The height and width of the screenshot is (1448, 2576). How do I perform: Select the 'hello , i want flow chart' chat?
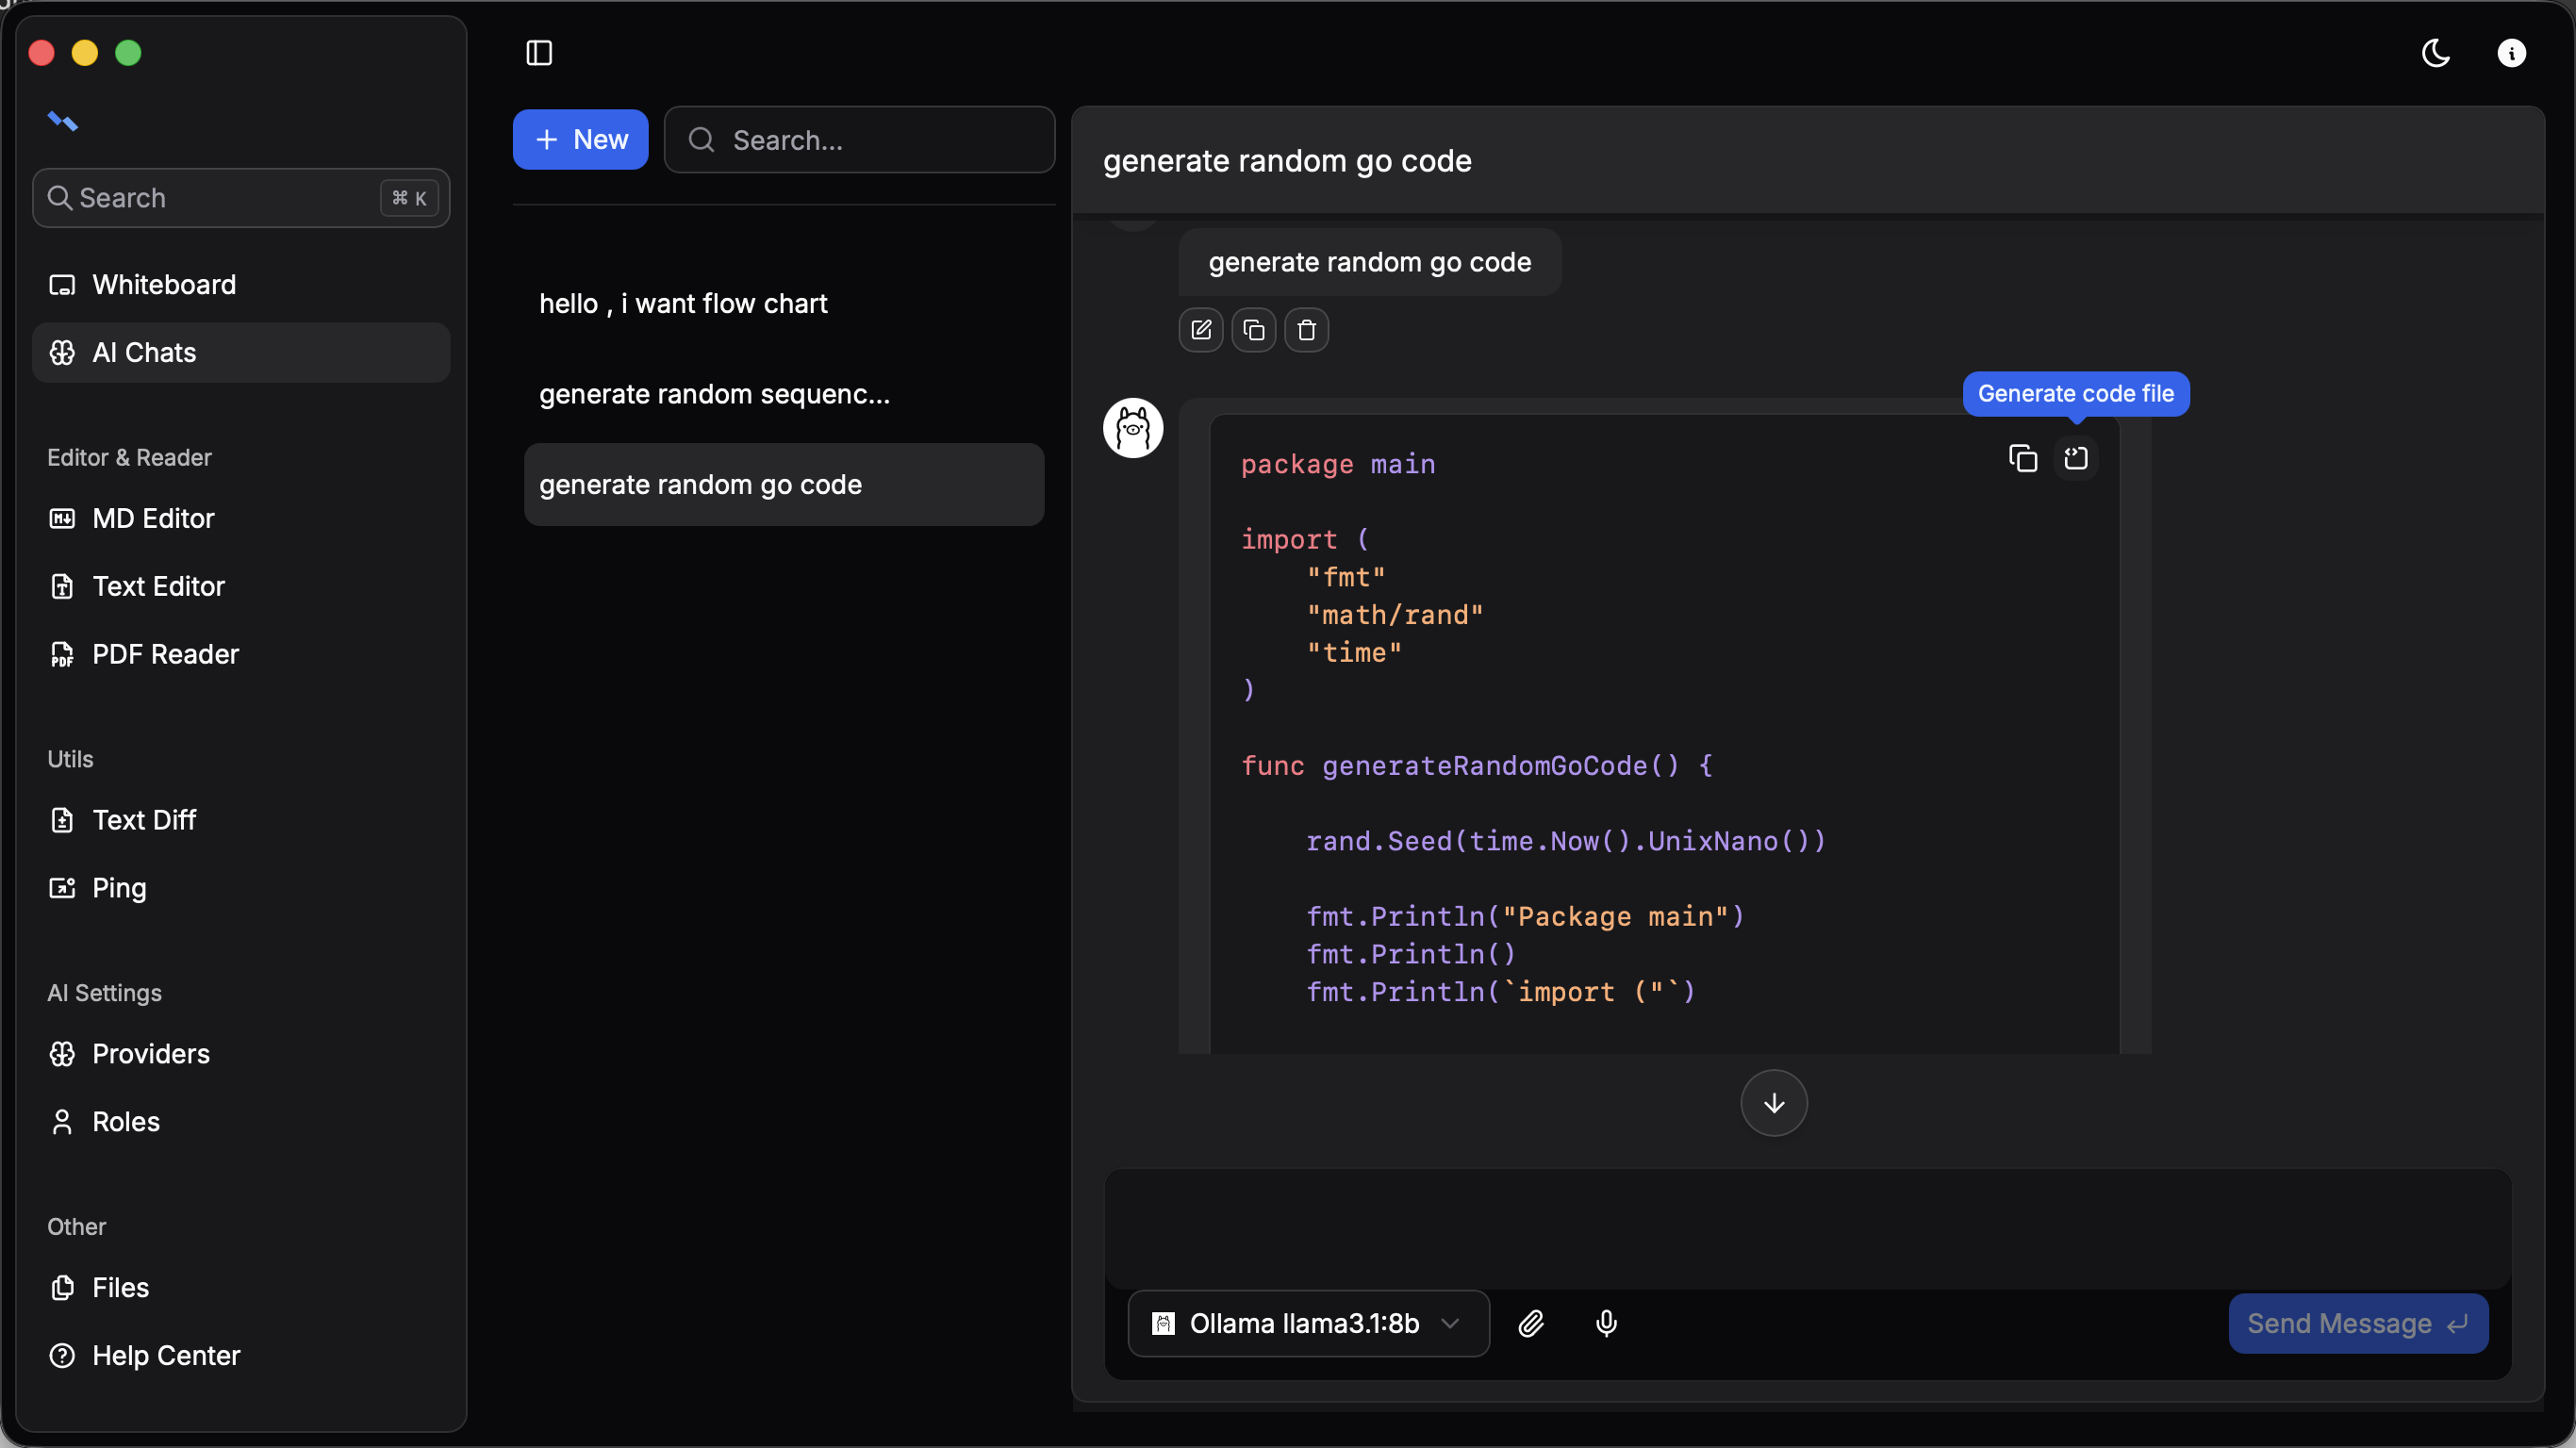[683, 303]
